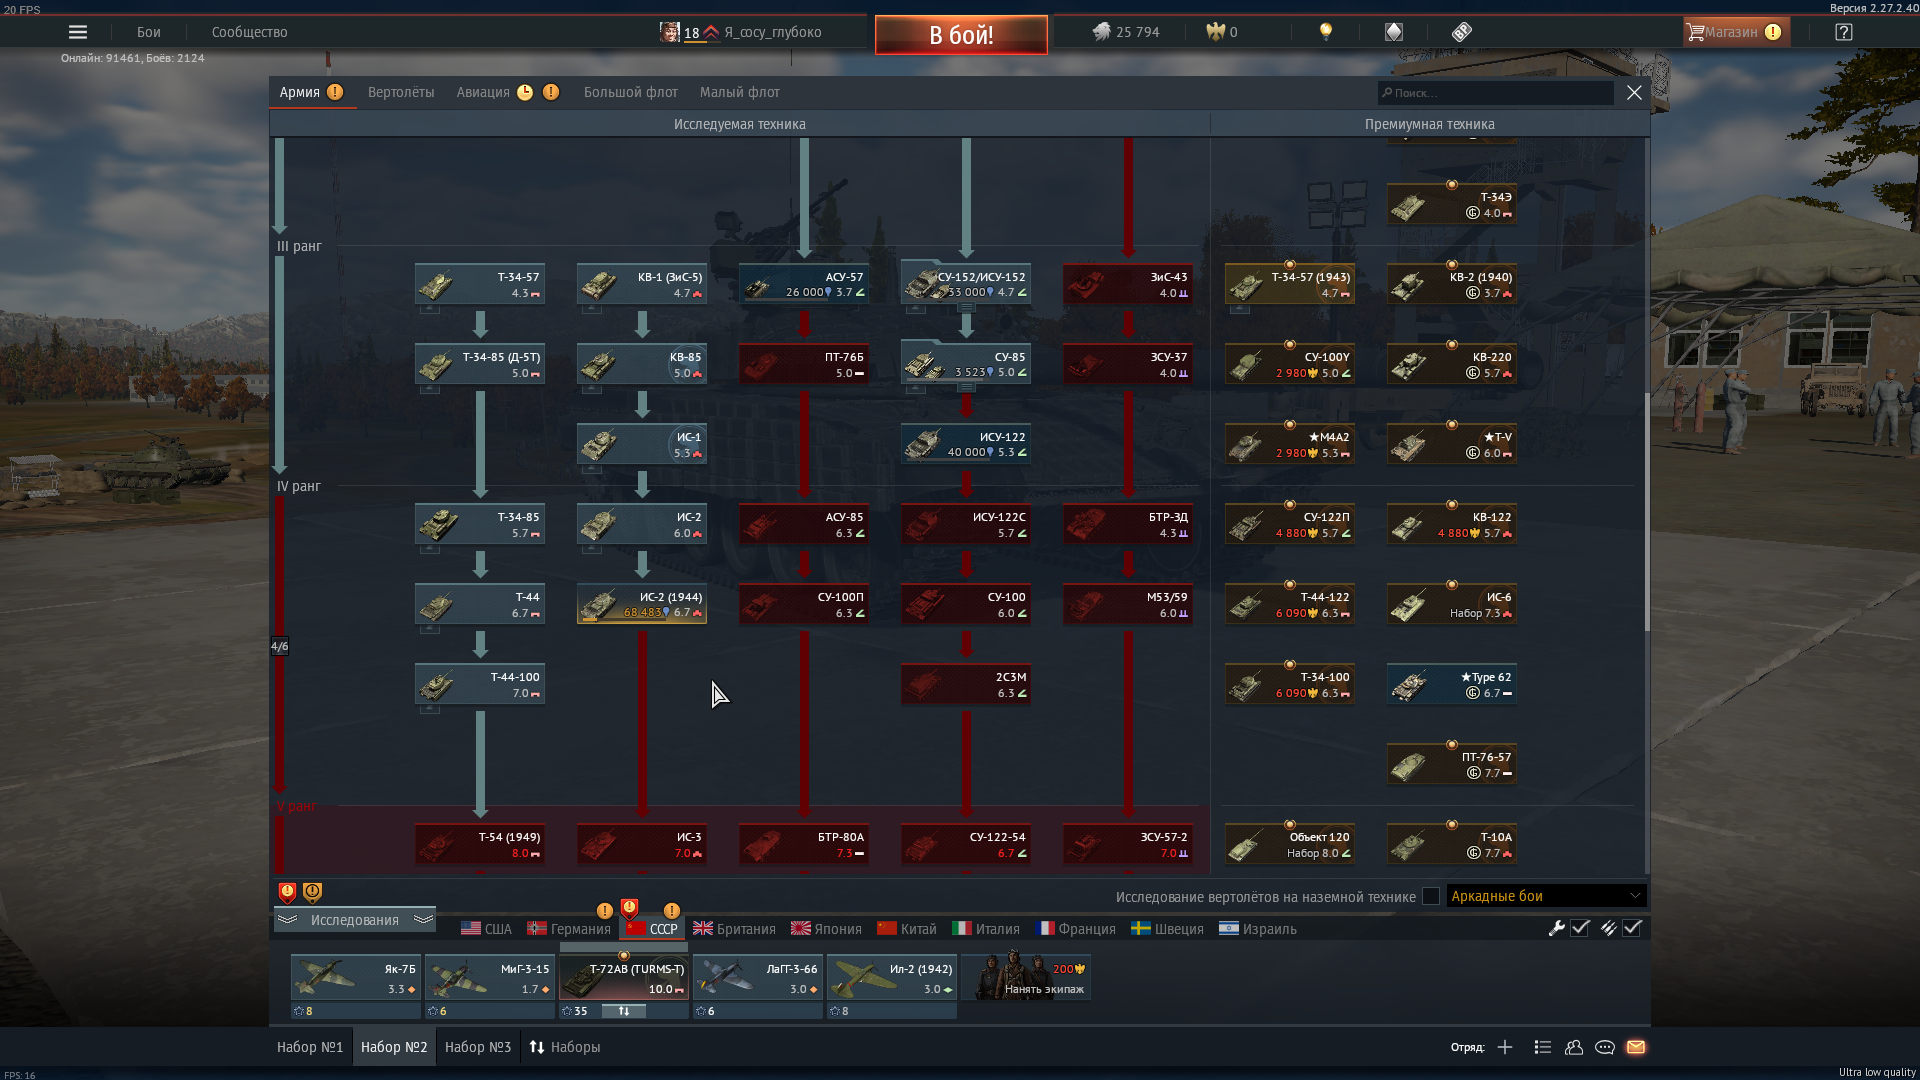Screen dimensions: 1920x1080
Task: Toggle checkbox next to stripes icon
Action: 1632,928
